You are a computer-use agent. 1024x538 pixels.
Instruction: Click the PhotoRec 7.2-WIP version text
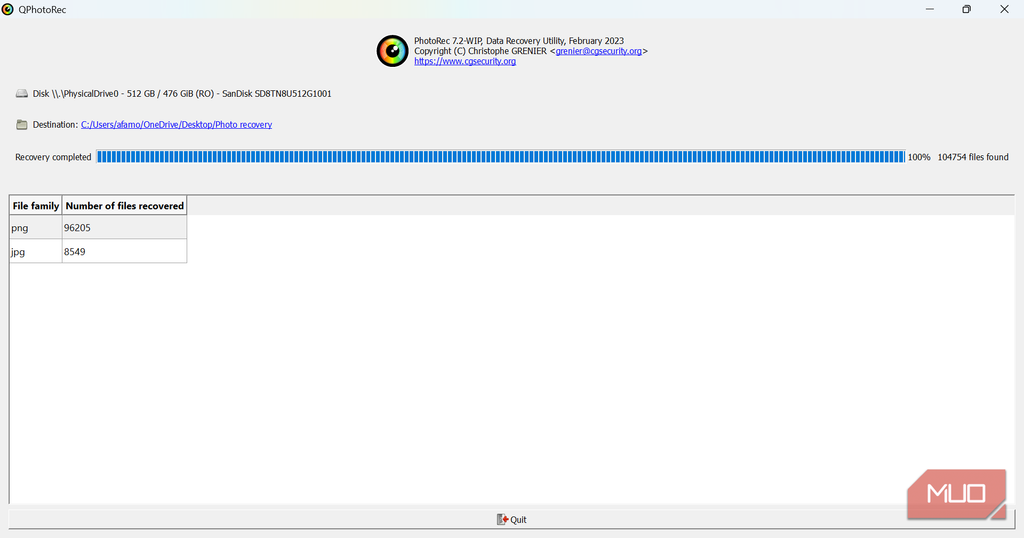(519, 40)
